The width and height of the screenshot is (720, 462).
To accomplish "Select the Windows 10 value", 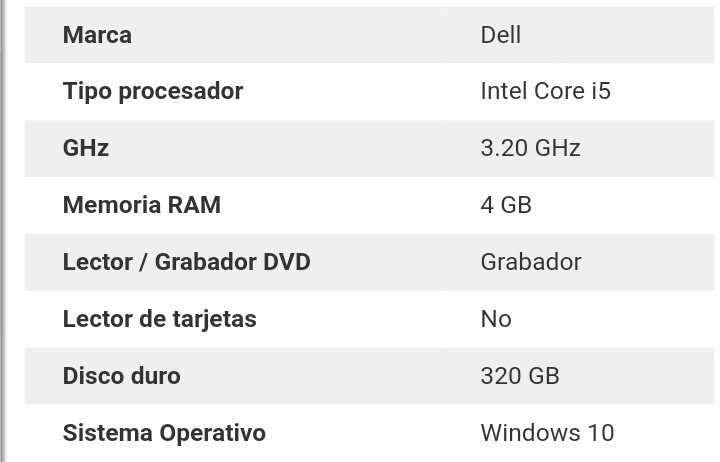I will [547, 433].
